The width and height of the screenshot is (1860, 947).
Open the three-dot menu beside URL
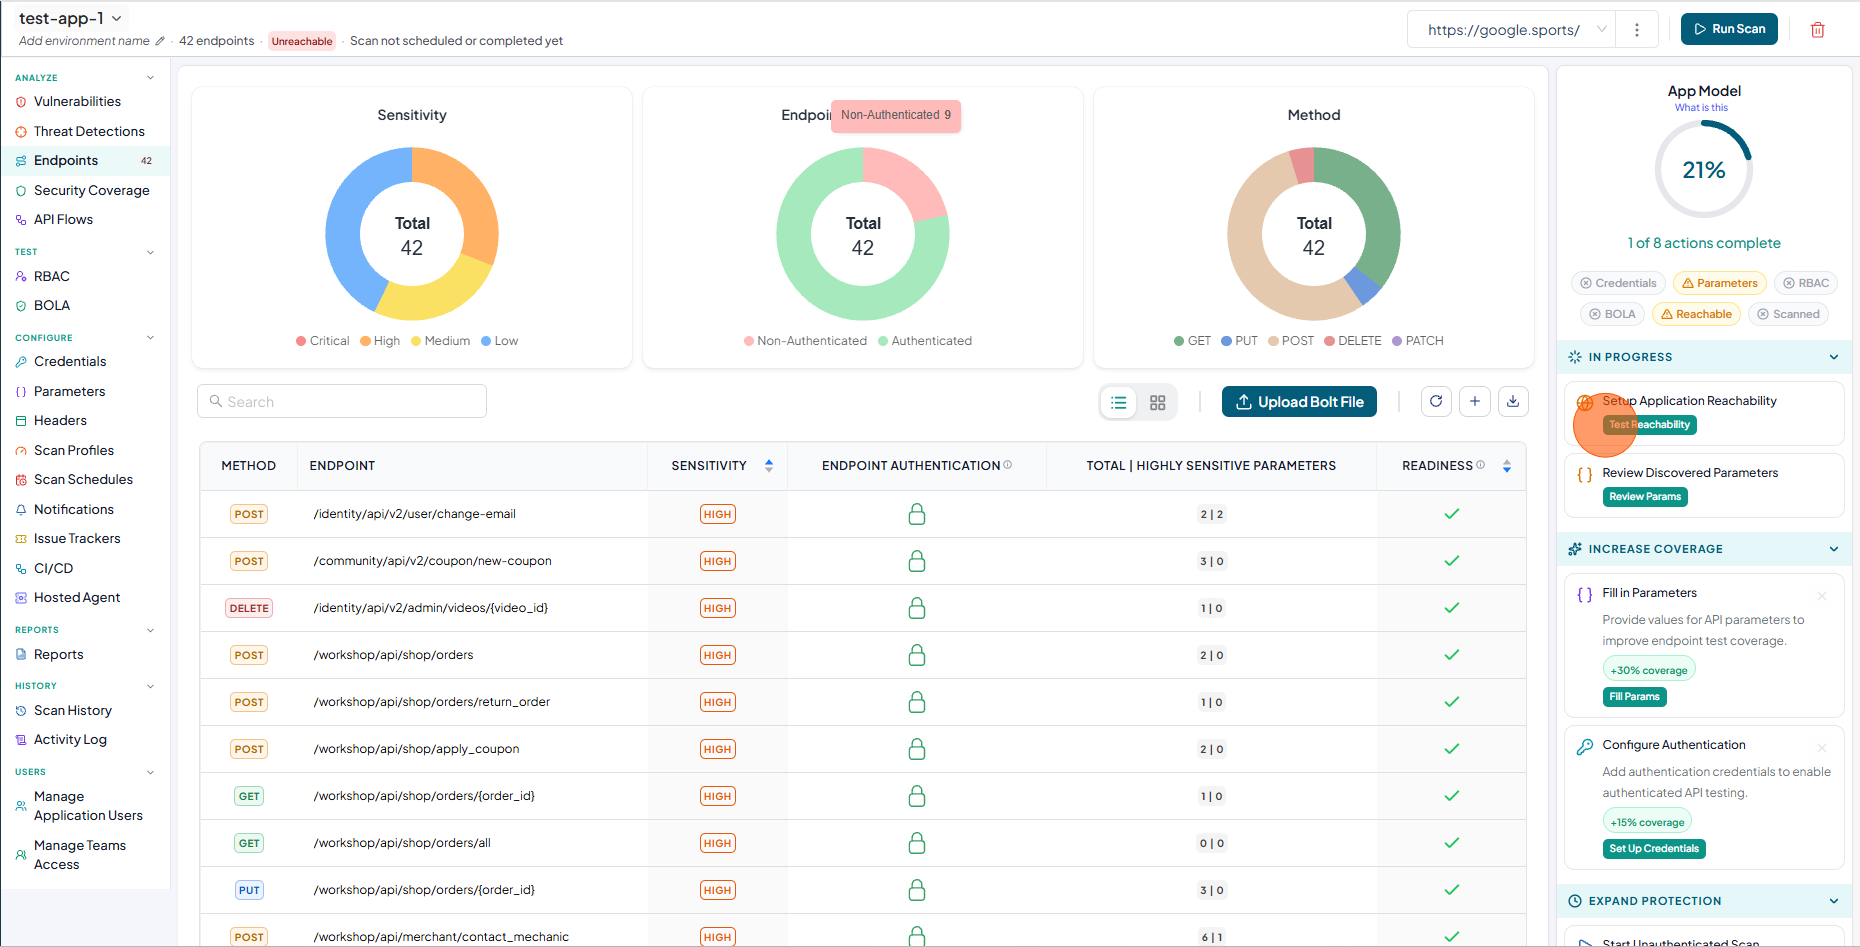coord(1636,30)
